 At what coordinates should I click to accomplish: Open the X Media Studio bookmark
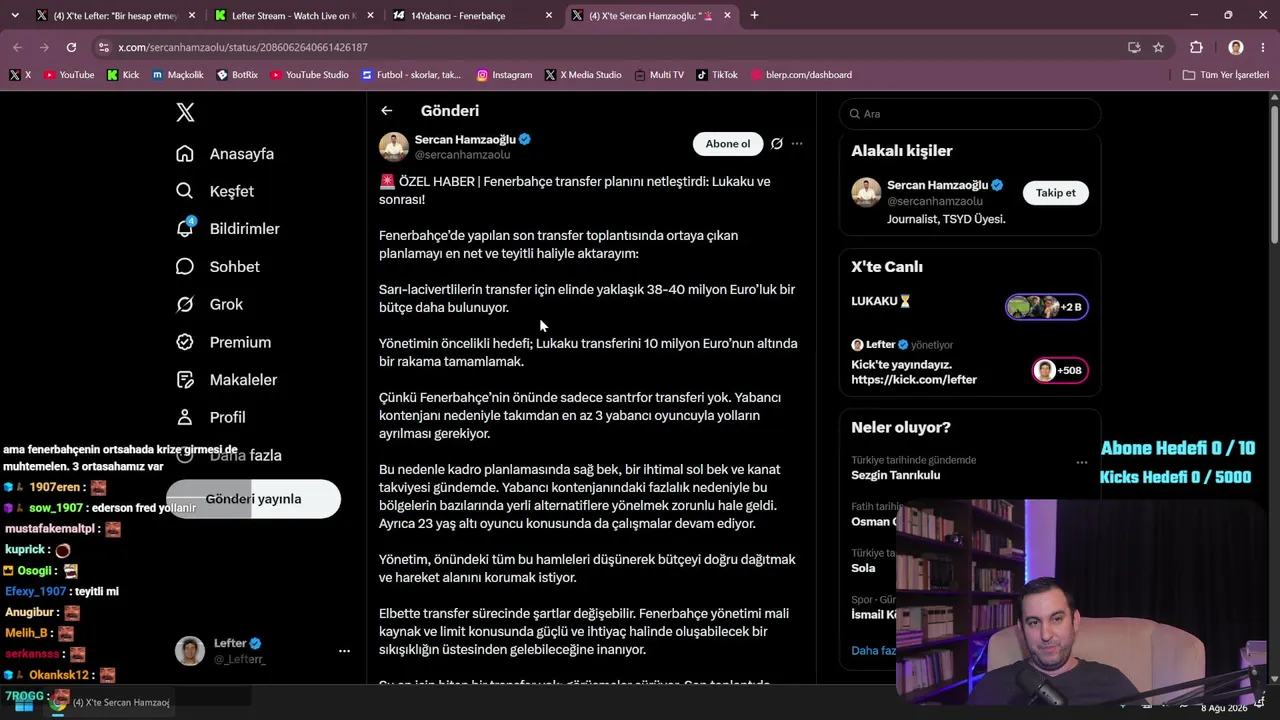pos(583,75)
